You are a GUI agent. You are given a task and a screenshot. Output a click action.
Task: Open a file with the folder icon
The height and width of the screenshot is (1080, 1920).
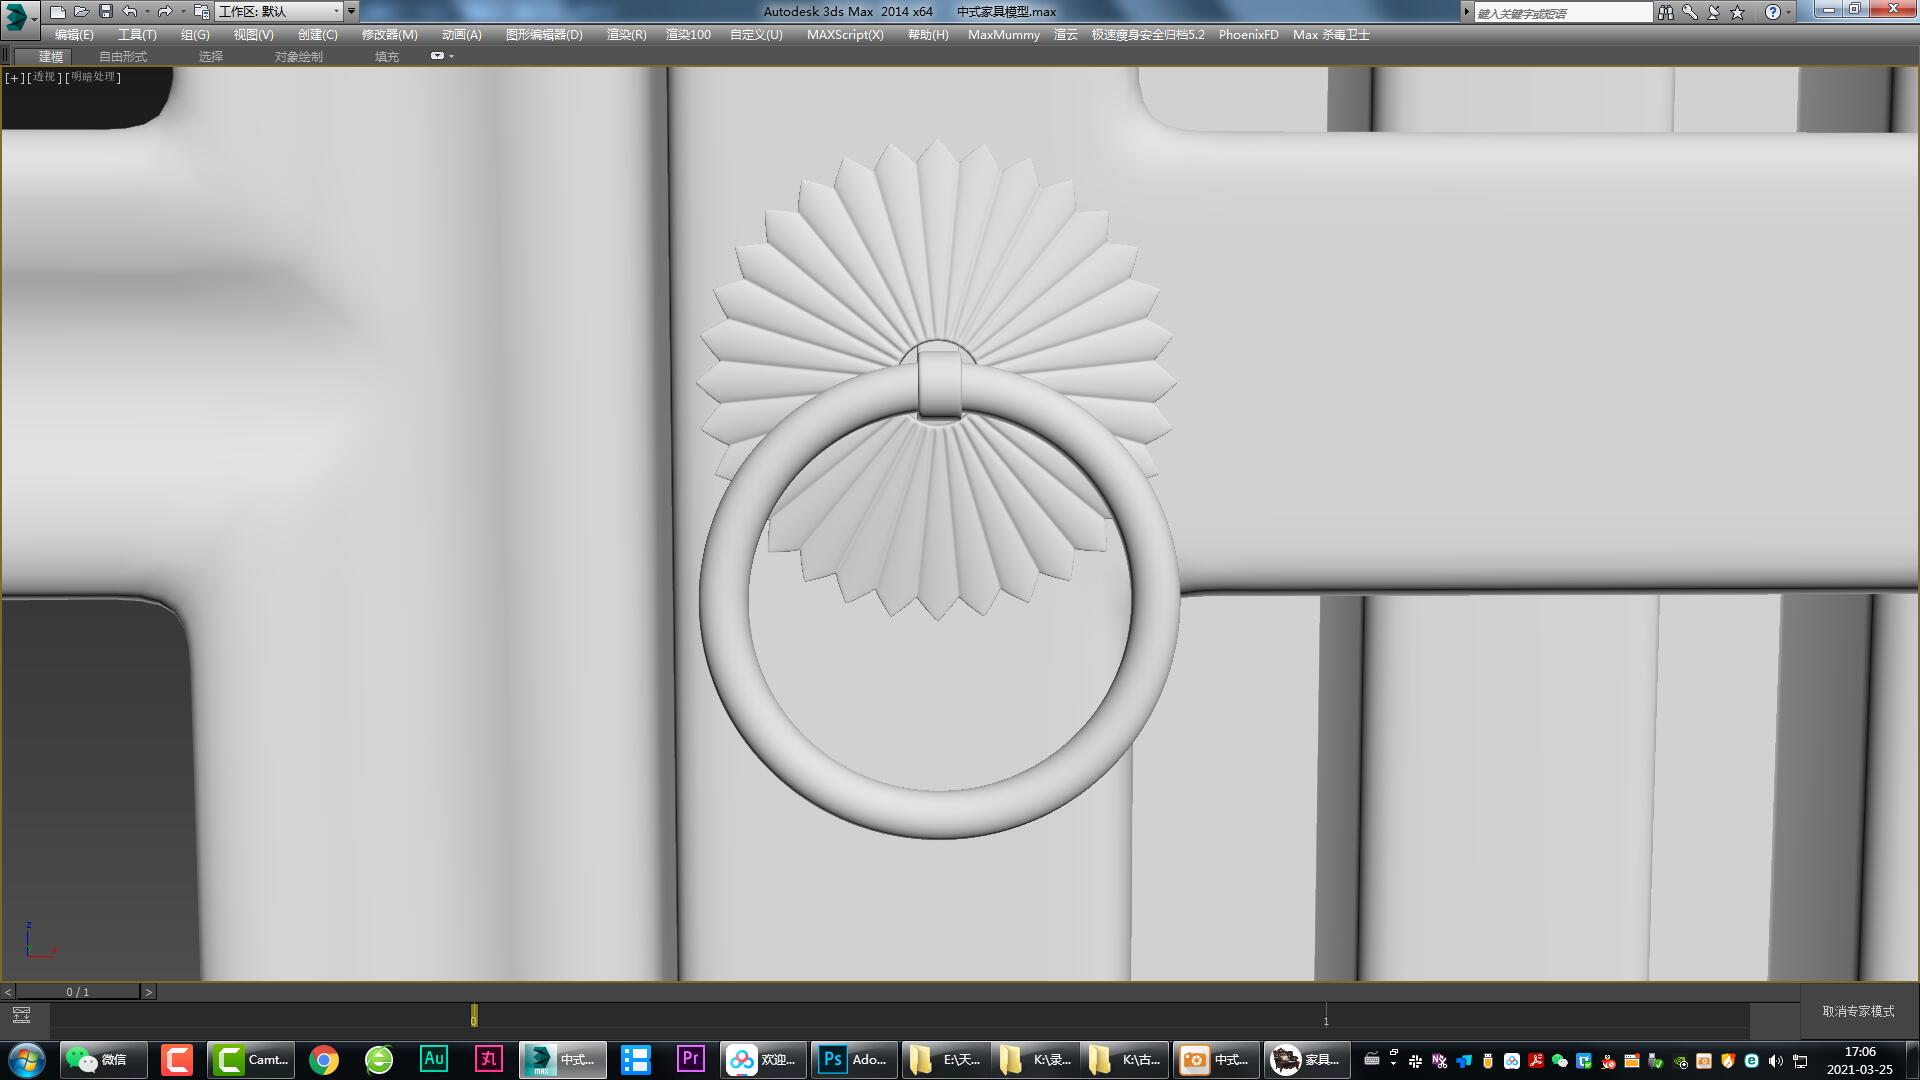tap(82, 12)
